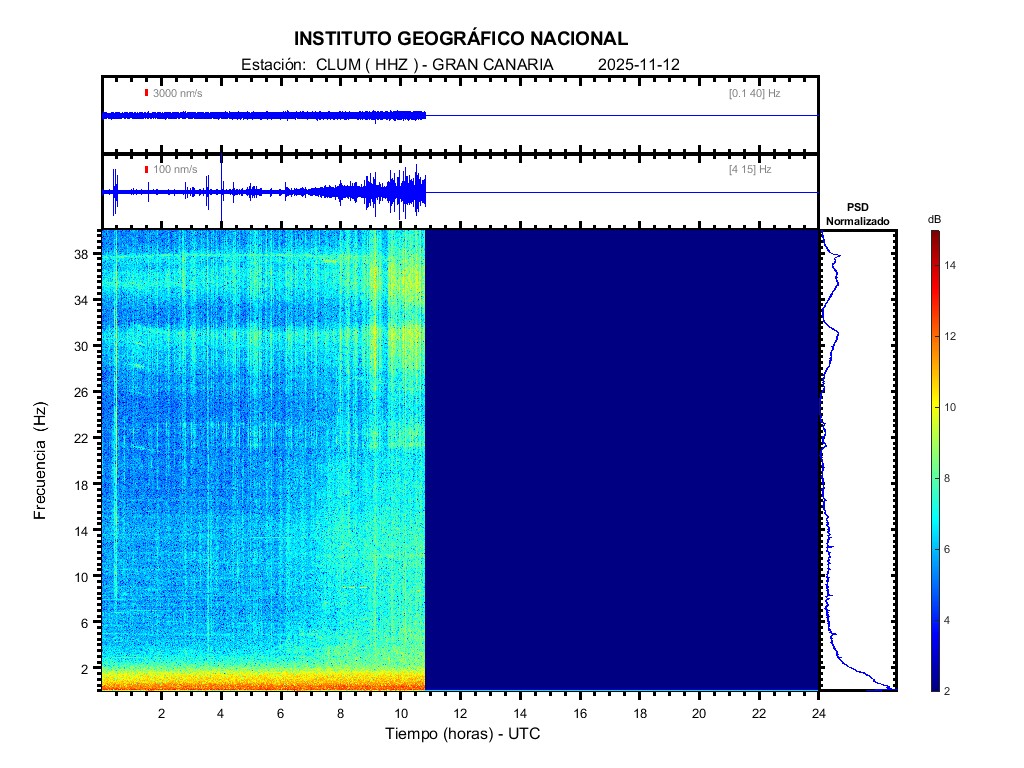The height and width of the screenshot is (768, 1024).
Task: Click the PSD Normalizado panel heading
Action: 857,214
